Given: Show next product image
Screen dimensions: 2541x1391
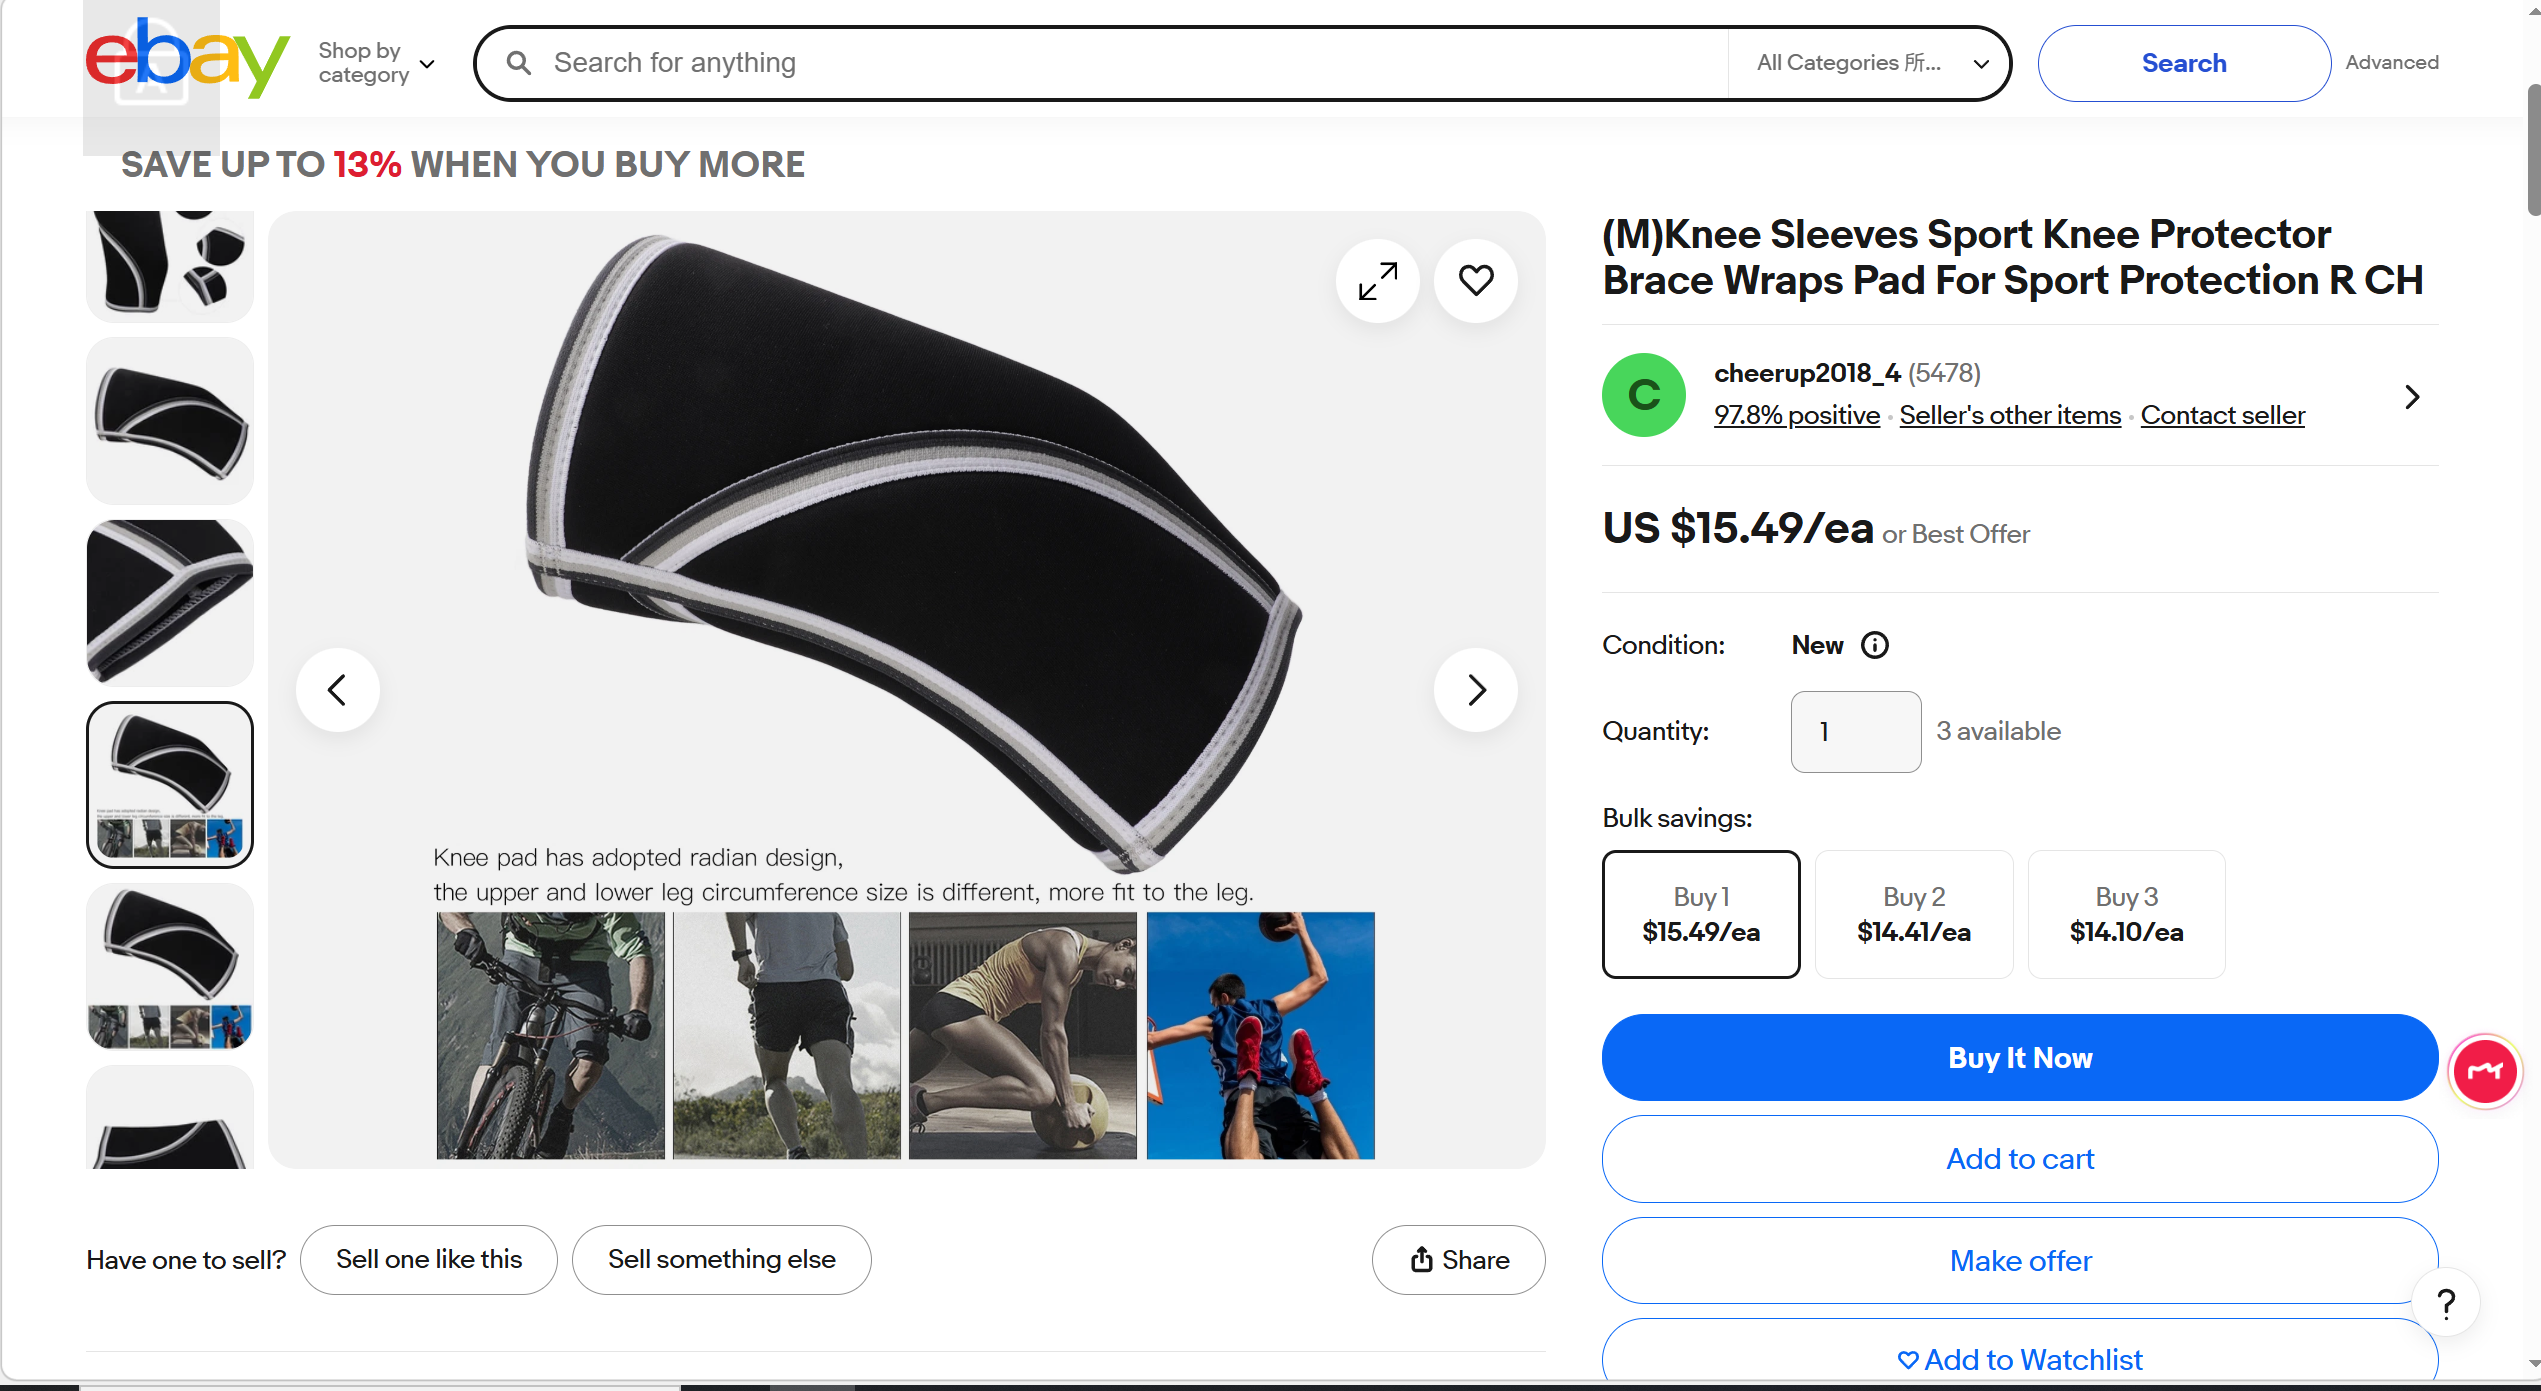Looking at the screenshot, I should click(1475, 690).
